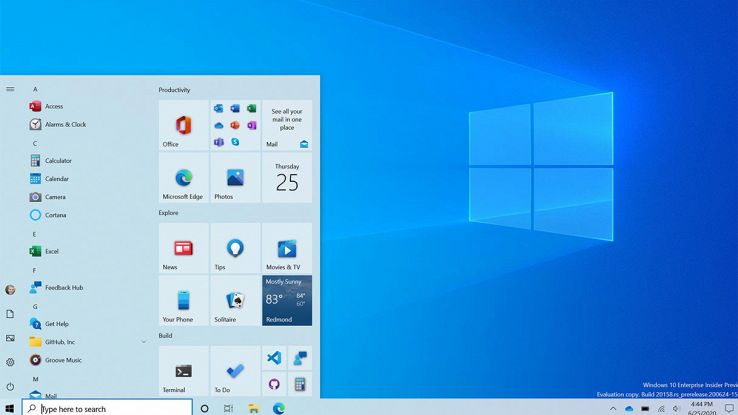Launch the Movies & TV tile
Viewport: 738px width, 415px height.
[287, 248]
